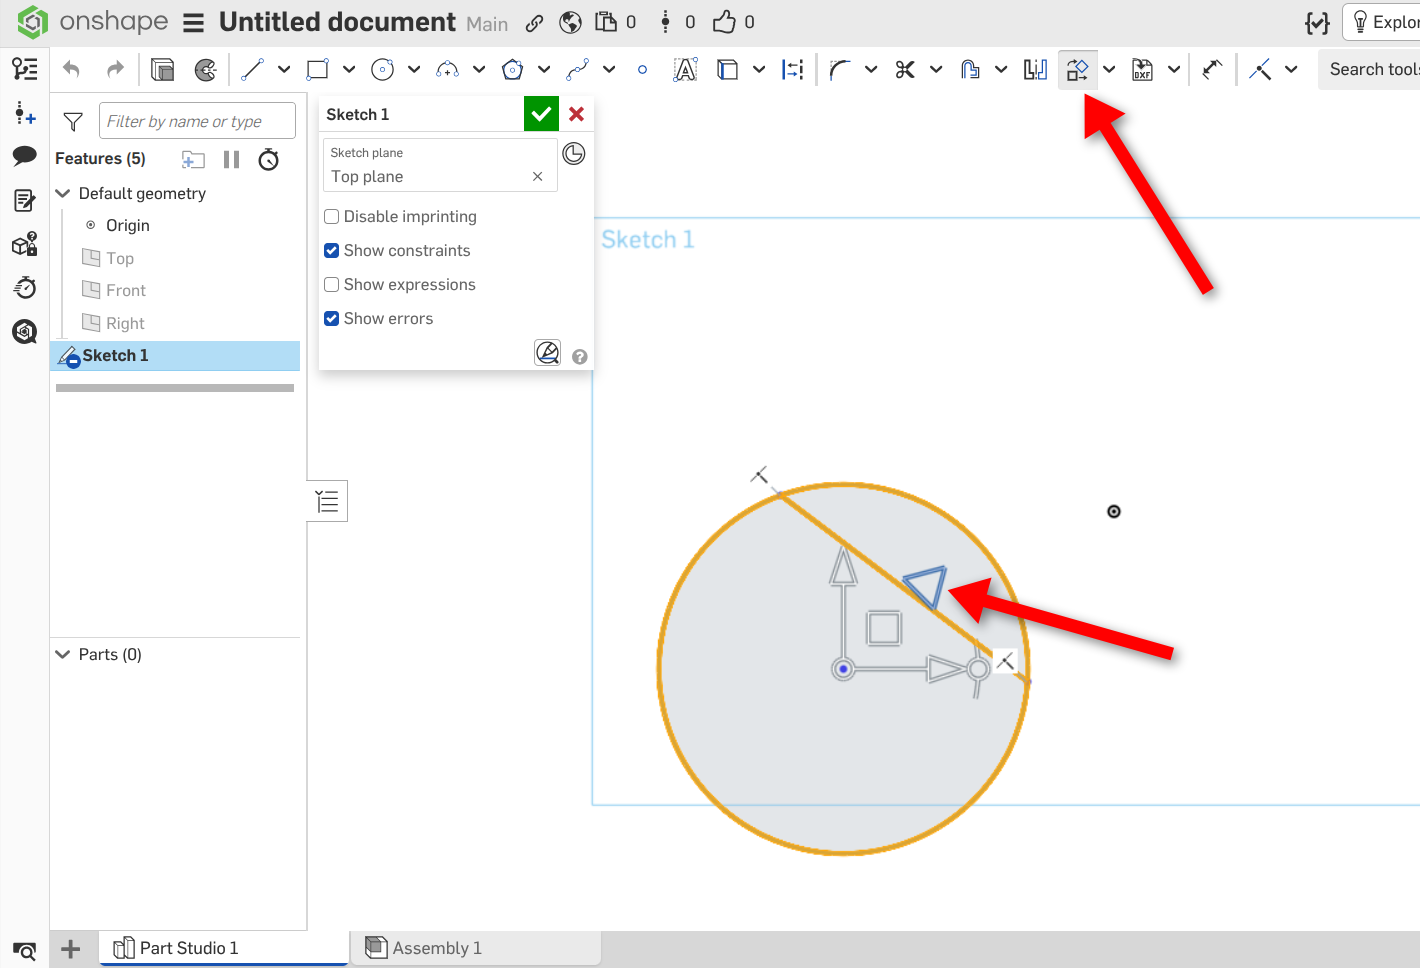This screenshot has height=968, width=1420.
Task: Switch to the Part Studio 1 tab
Action: (x=224, y=948)
